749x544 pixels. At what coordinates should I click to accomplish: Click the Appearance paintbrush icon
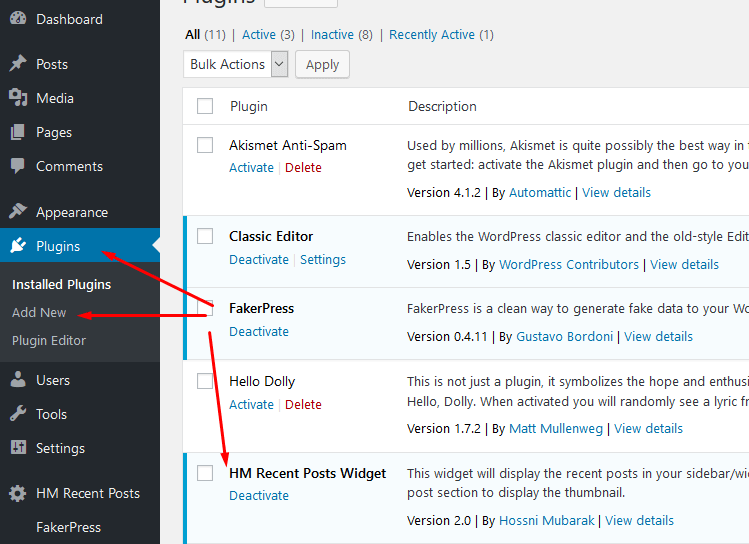[18, 211]
